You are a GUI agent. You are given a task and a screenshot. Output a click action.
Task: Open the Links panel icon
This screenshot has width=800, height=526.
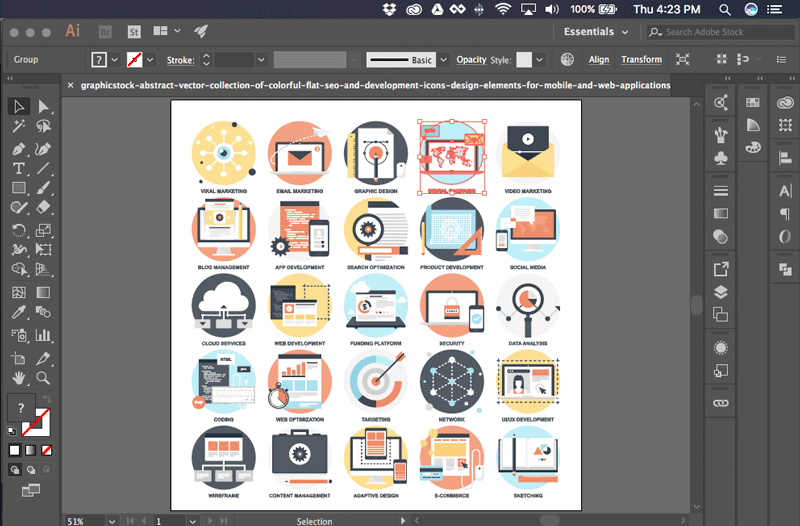[x=720, y=402]
